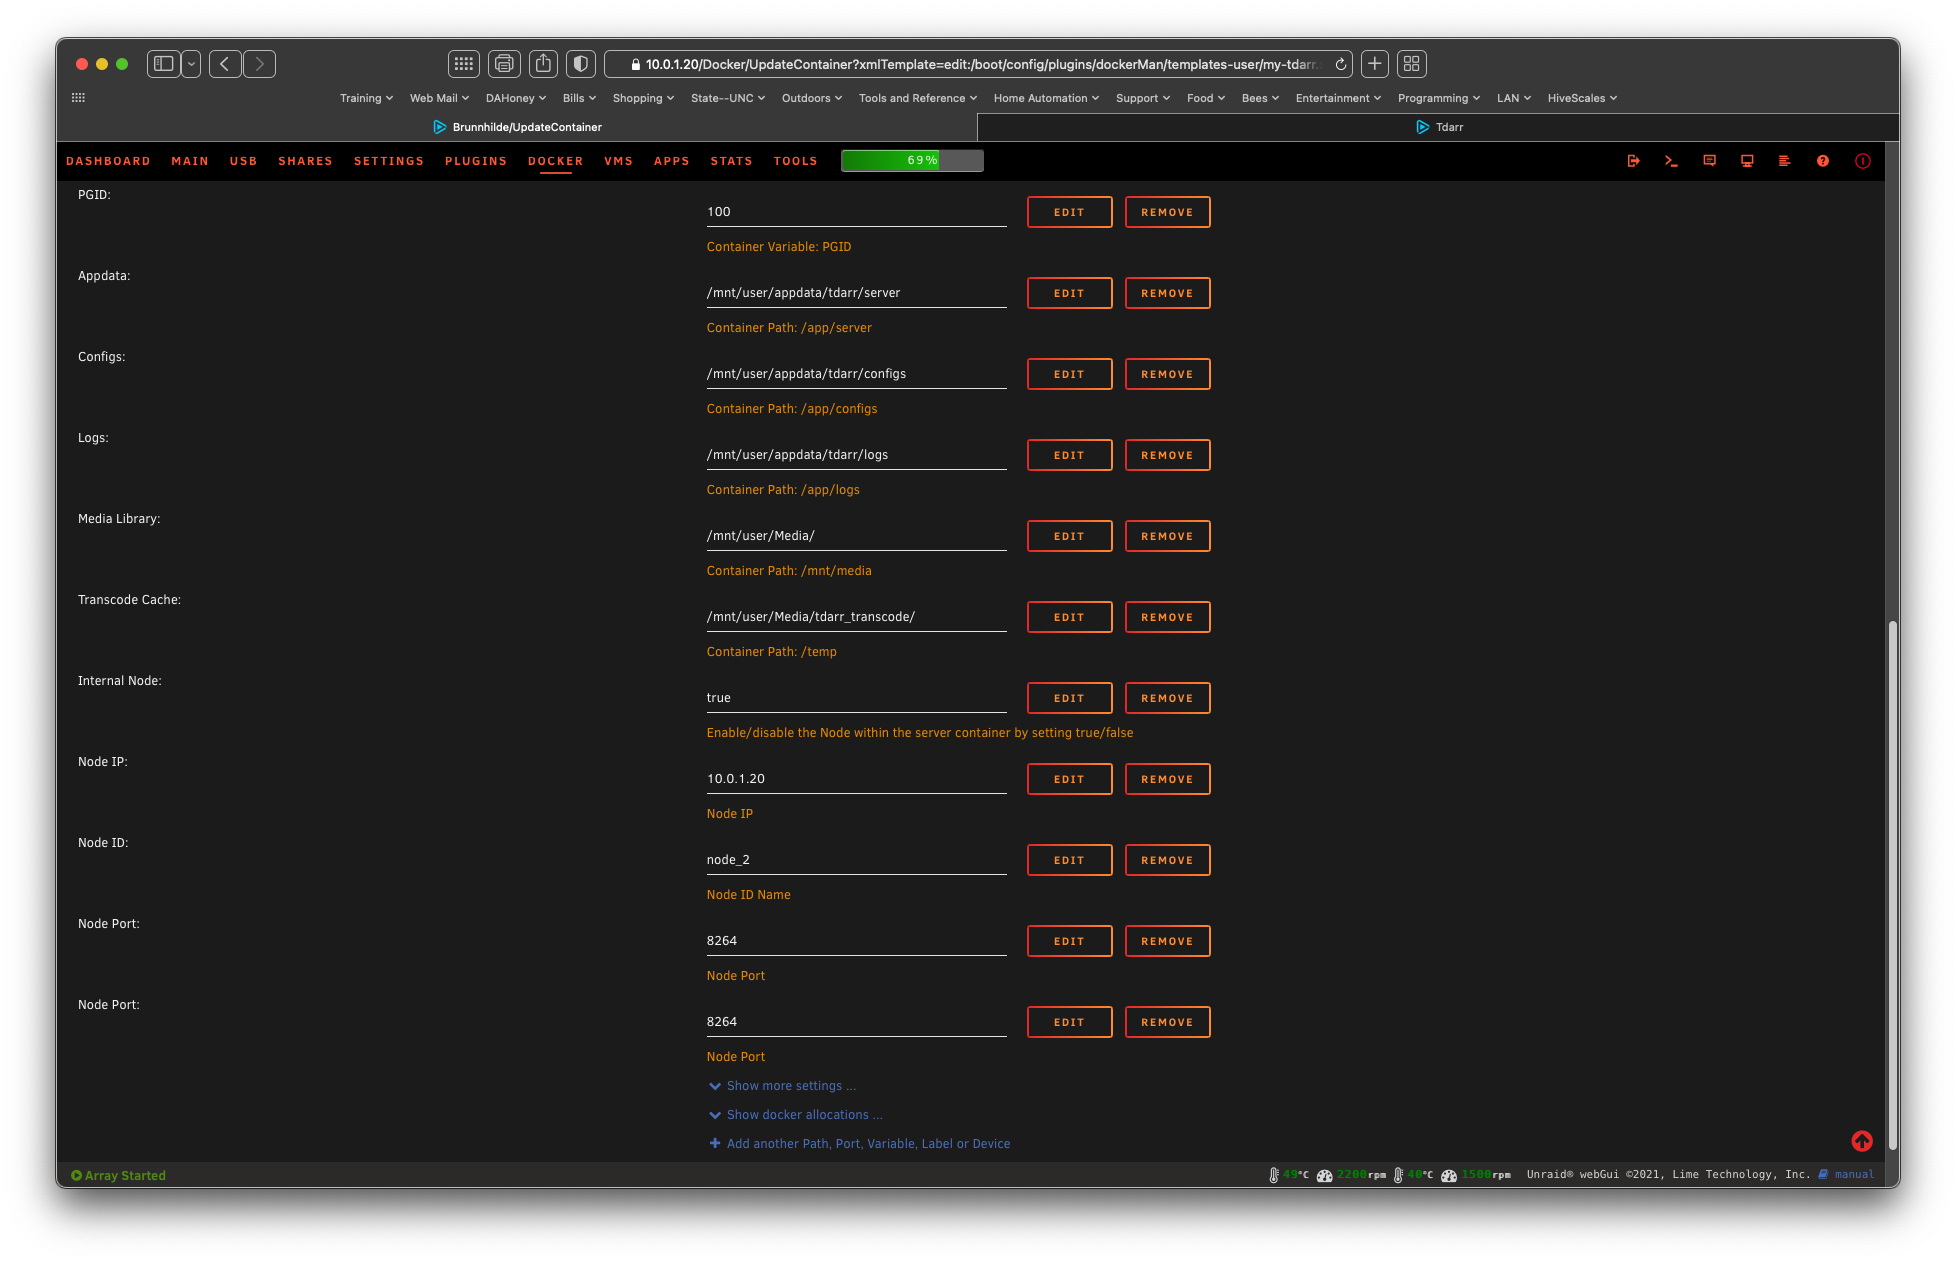Click the scroll-to-top arrow icon
Viewport: 1956px width, 1262px height.
point(1862,1141)
